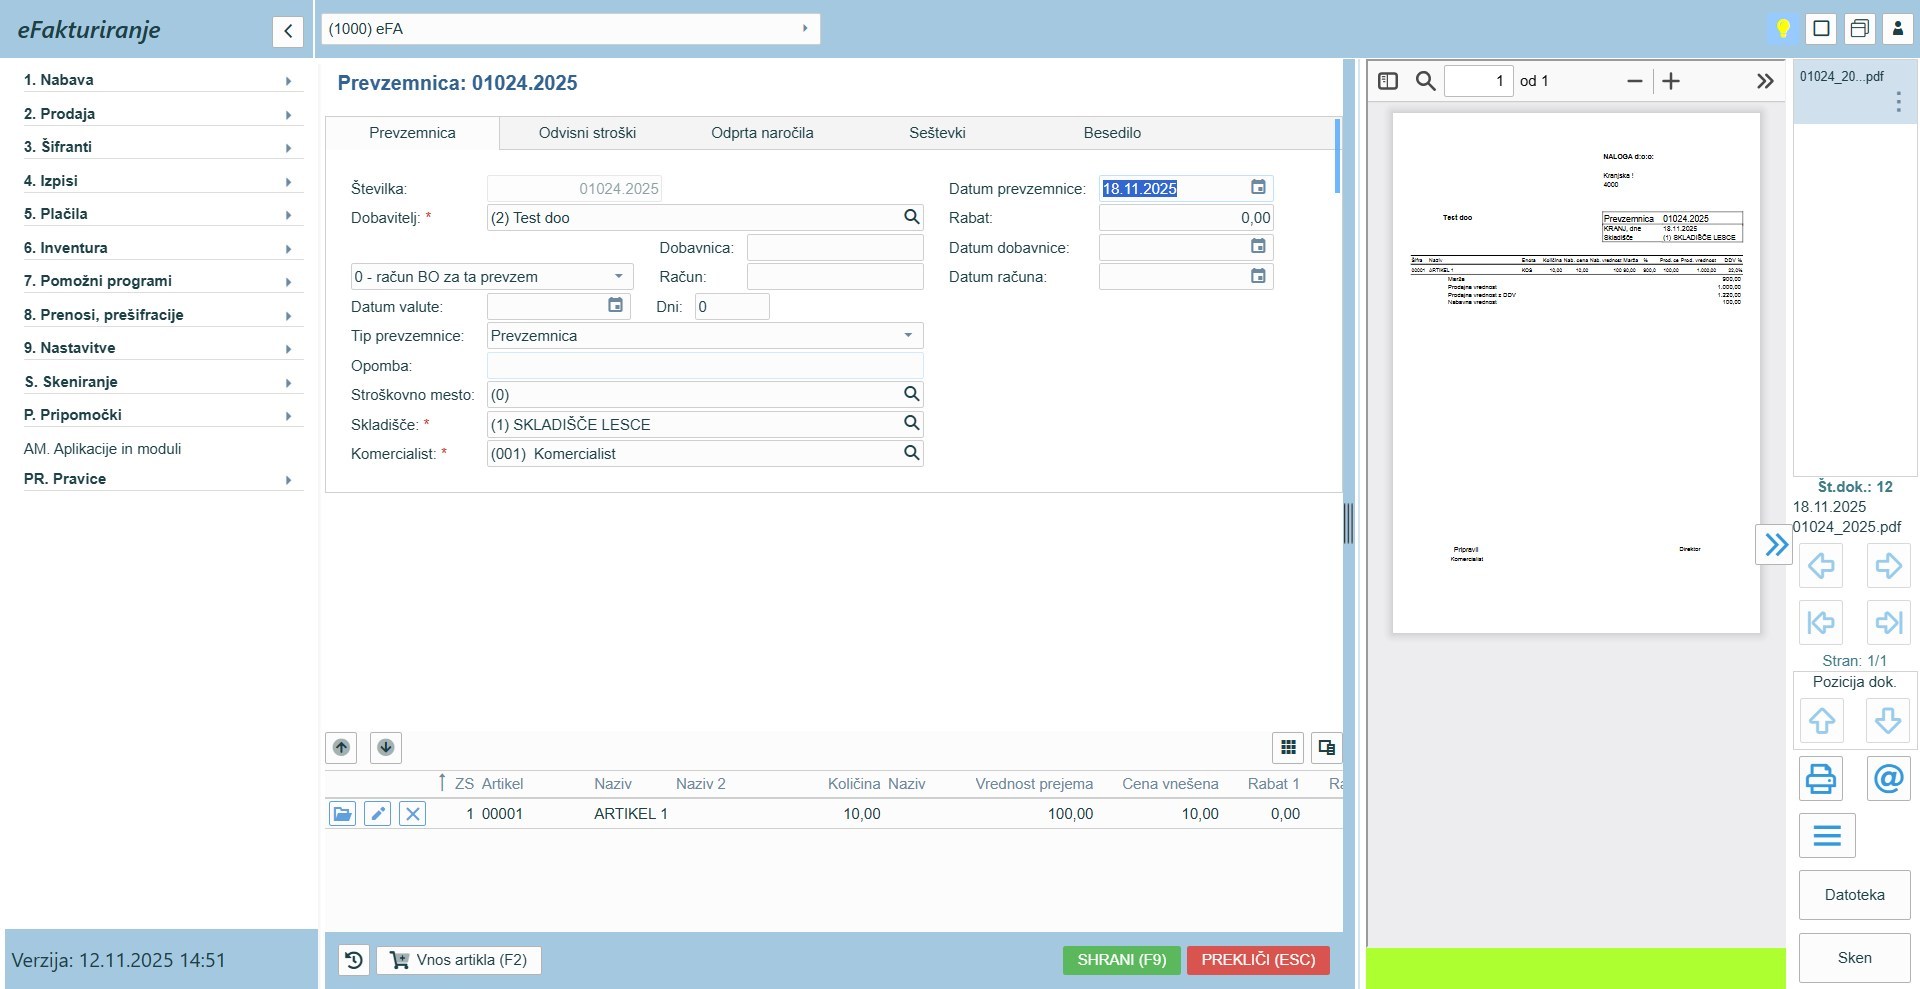1920x989 pixels.
Task: Move the document position up
Action: click(x=1821, y=720)
